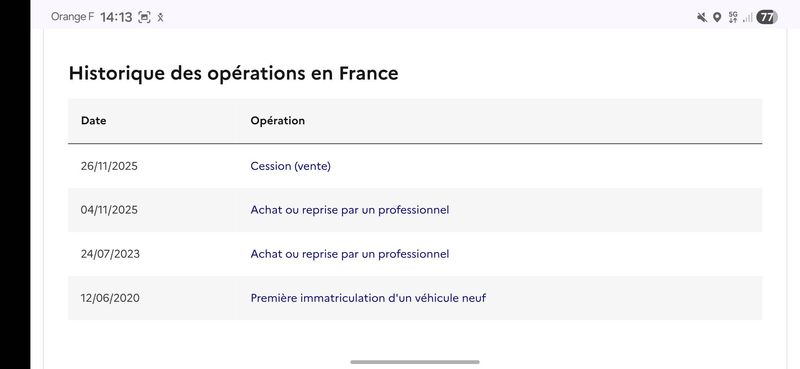
Task: Tap the bottom navigation gesture bar
Action: click(415, 362)
